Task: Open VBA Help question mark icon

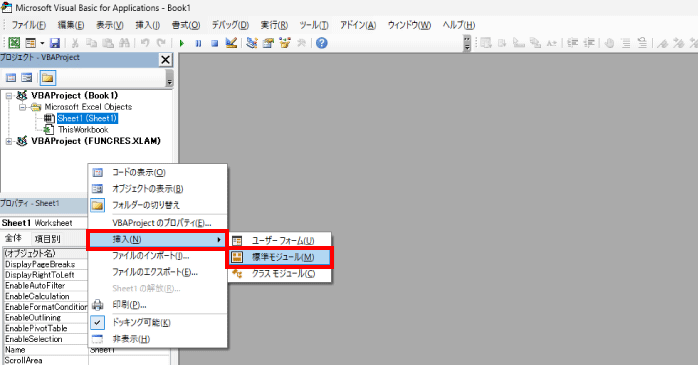Action: coord(322,43)
